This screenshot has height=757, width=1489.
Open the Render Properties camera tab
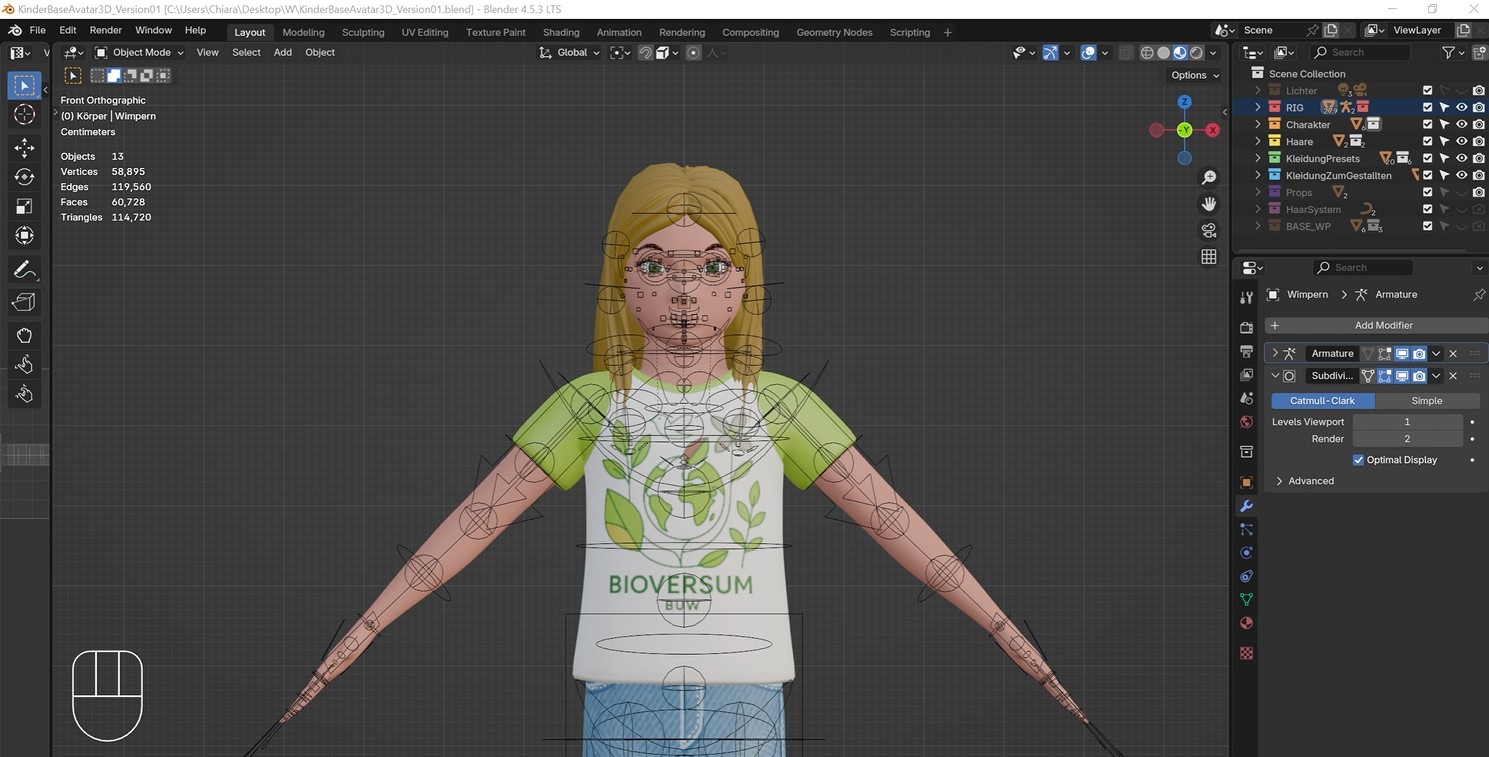[x=1245, y=325]
